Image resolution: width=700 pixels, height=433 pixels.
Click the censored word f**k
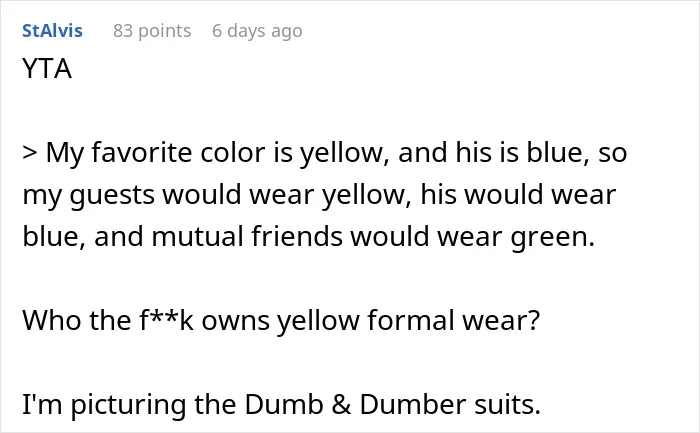click(x=166, y=320)
